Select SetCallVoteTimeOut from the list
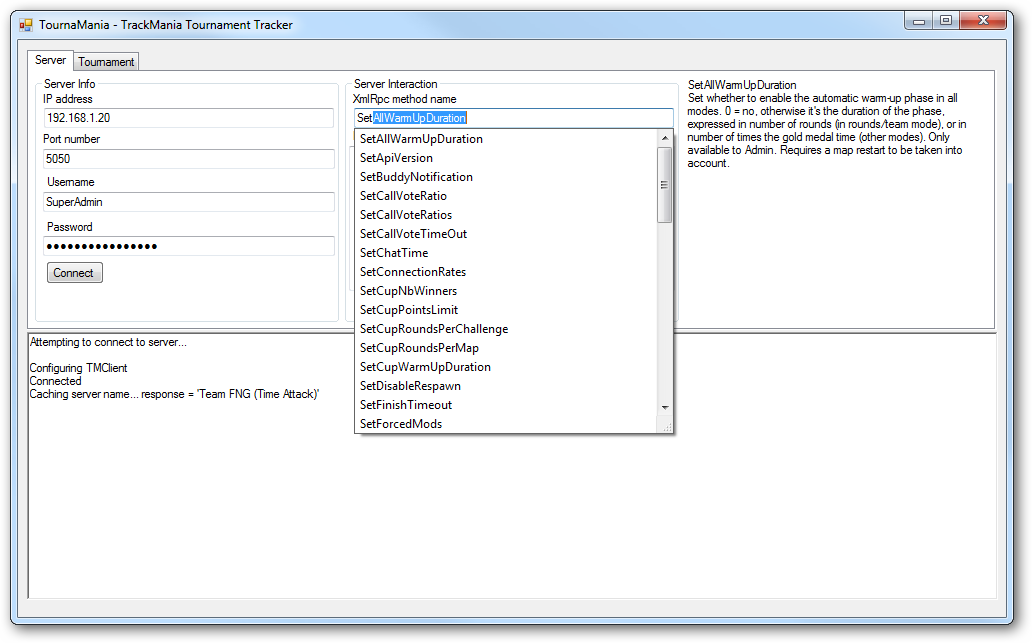Screen dimensions: 1032x643 tap(413, 234)
